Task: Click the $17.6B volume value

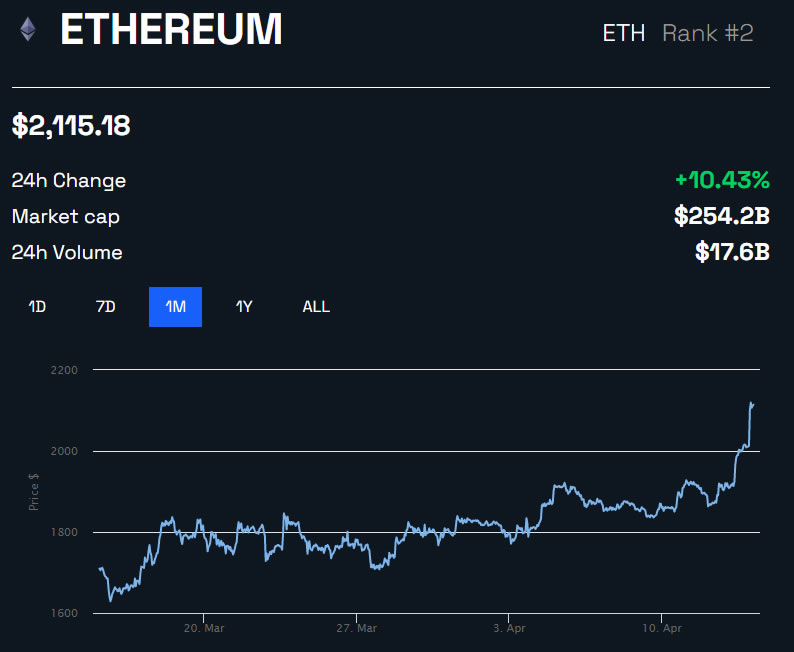Action: coord(732,252)
